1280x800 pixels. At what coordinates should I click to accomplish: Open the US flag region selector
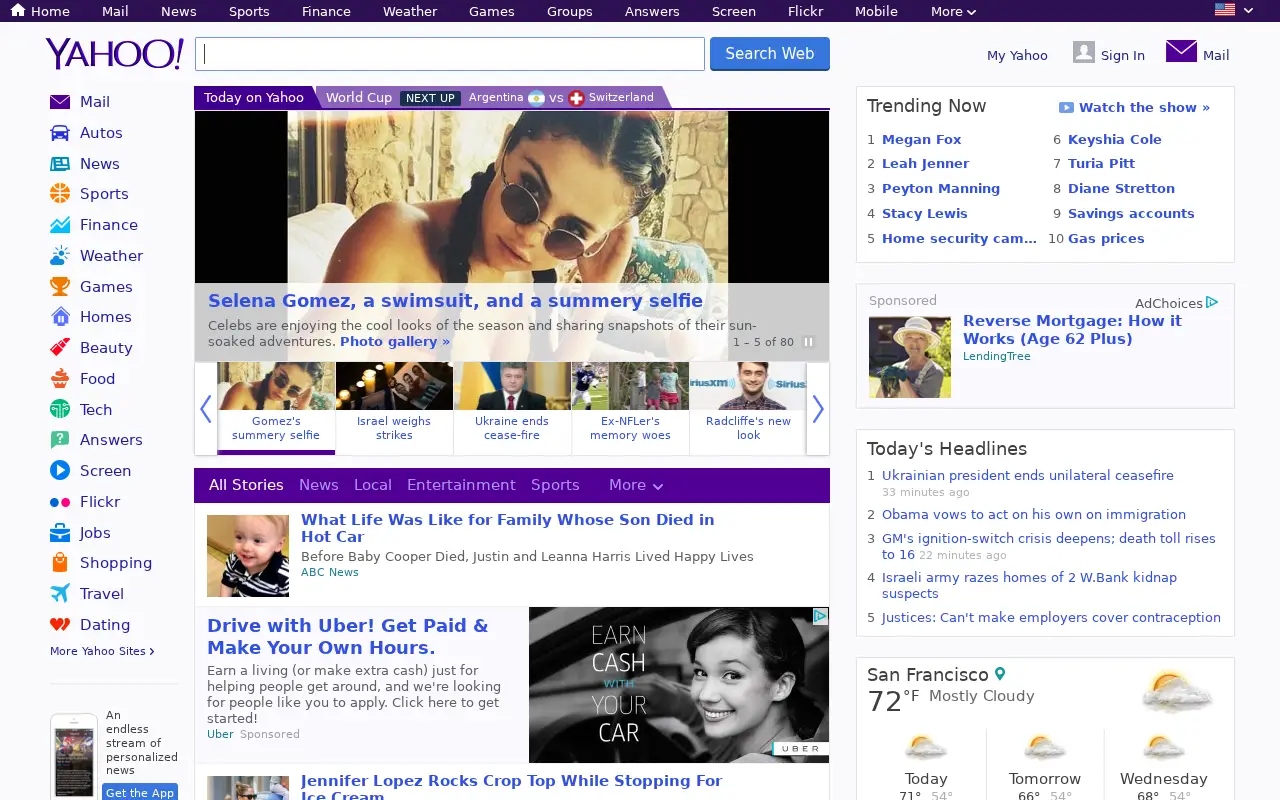[x=1234, y=10]
